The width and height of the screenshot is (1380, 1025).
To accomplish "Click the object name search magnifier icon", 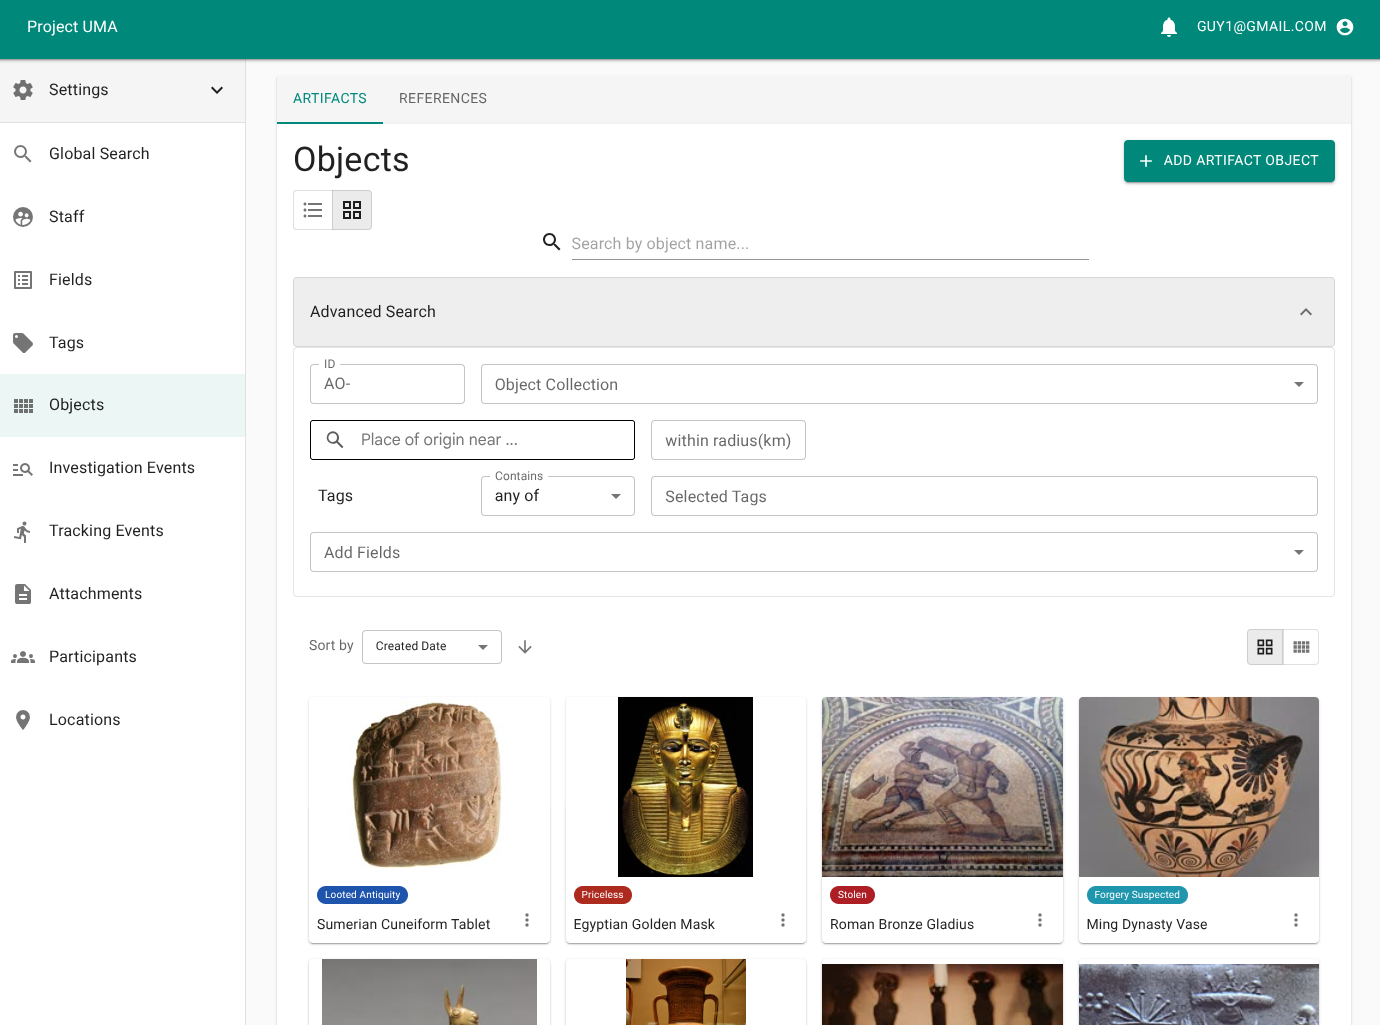I will (551, 242).
